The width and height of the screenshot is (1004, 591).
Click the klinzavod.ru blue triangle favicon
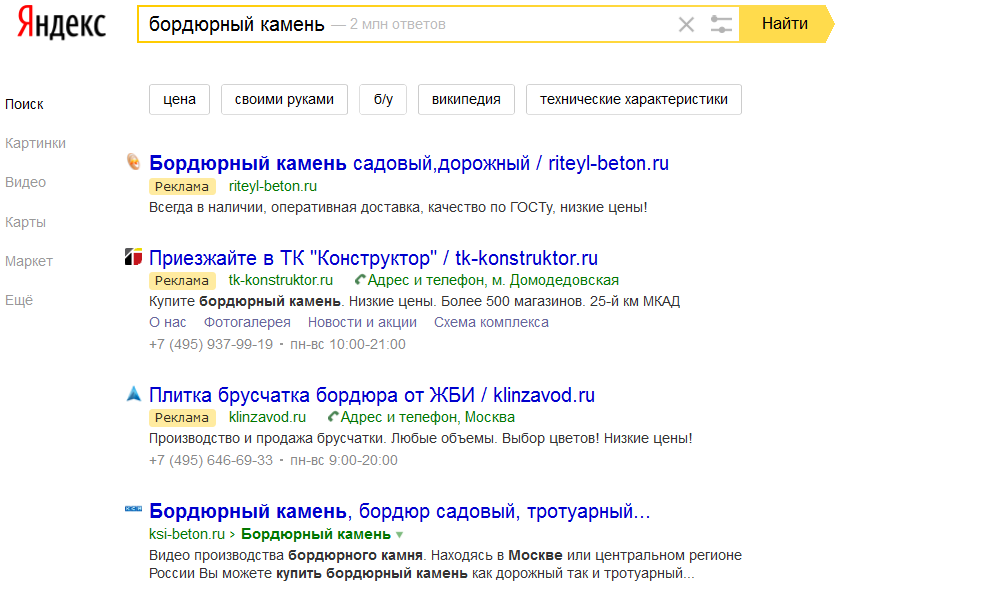click(x=133, y=394)
